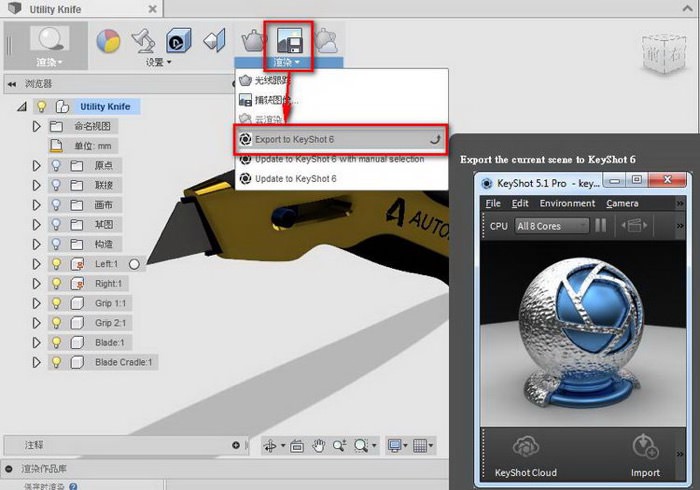Click the cloud Render teapot icon
The image size is (700, 490).
(327, 41)
